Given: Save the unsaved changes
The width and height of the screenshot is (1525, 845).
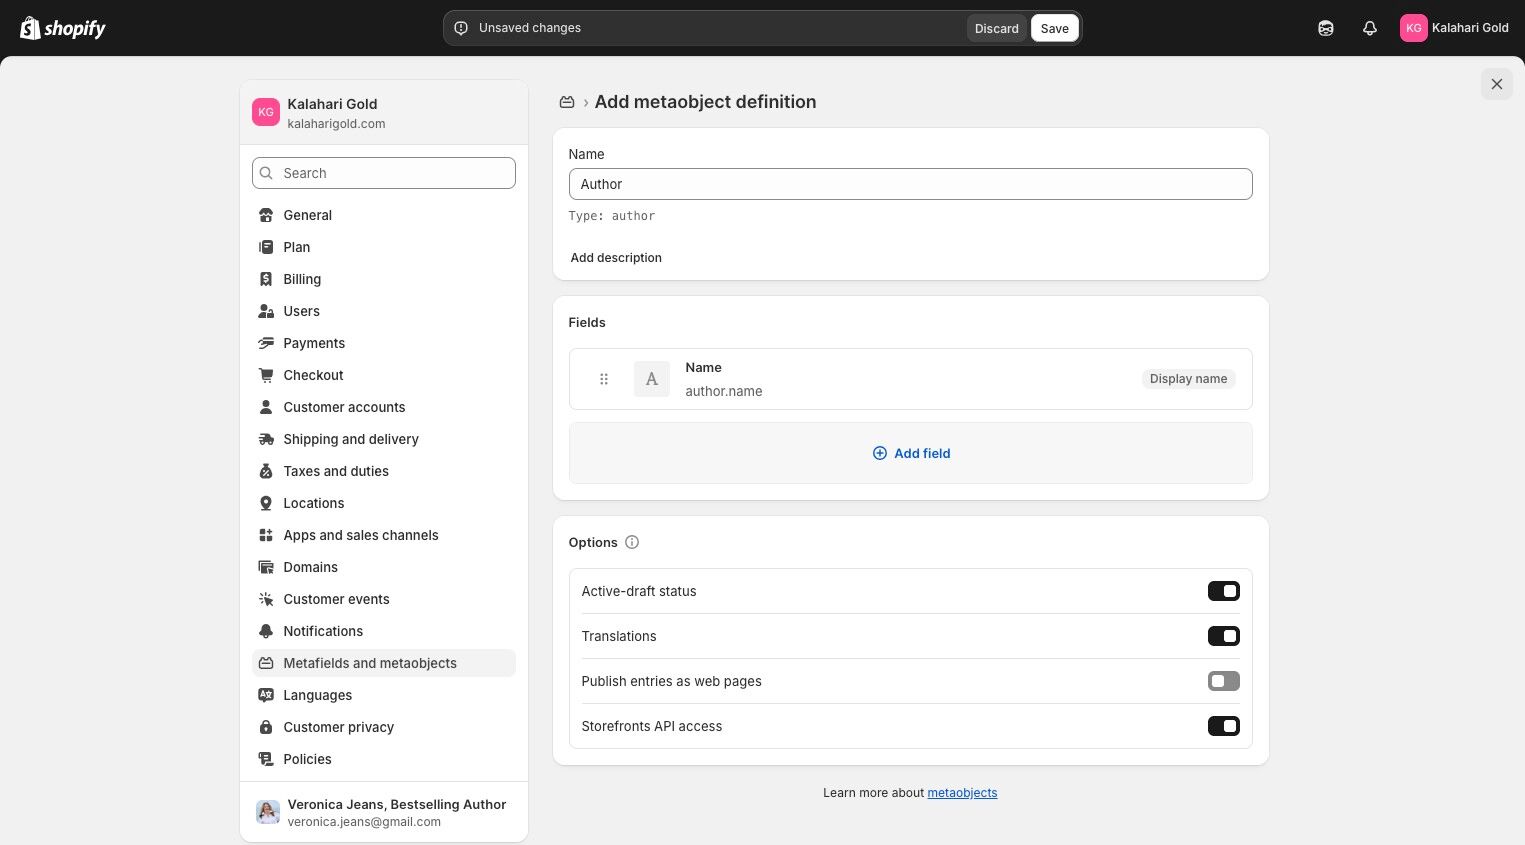Looking at the screenshot, I should point(1054,28).
